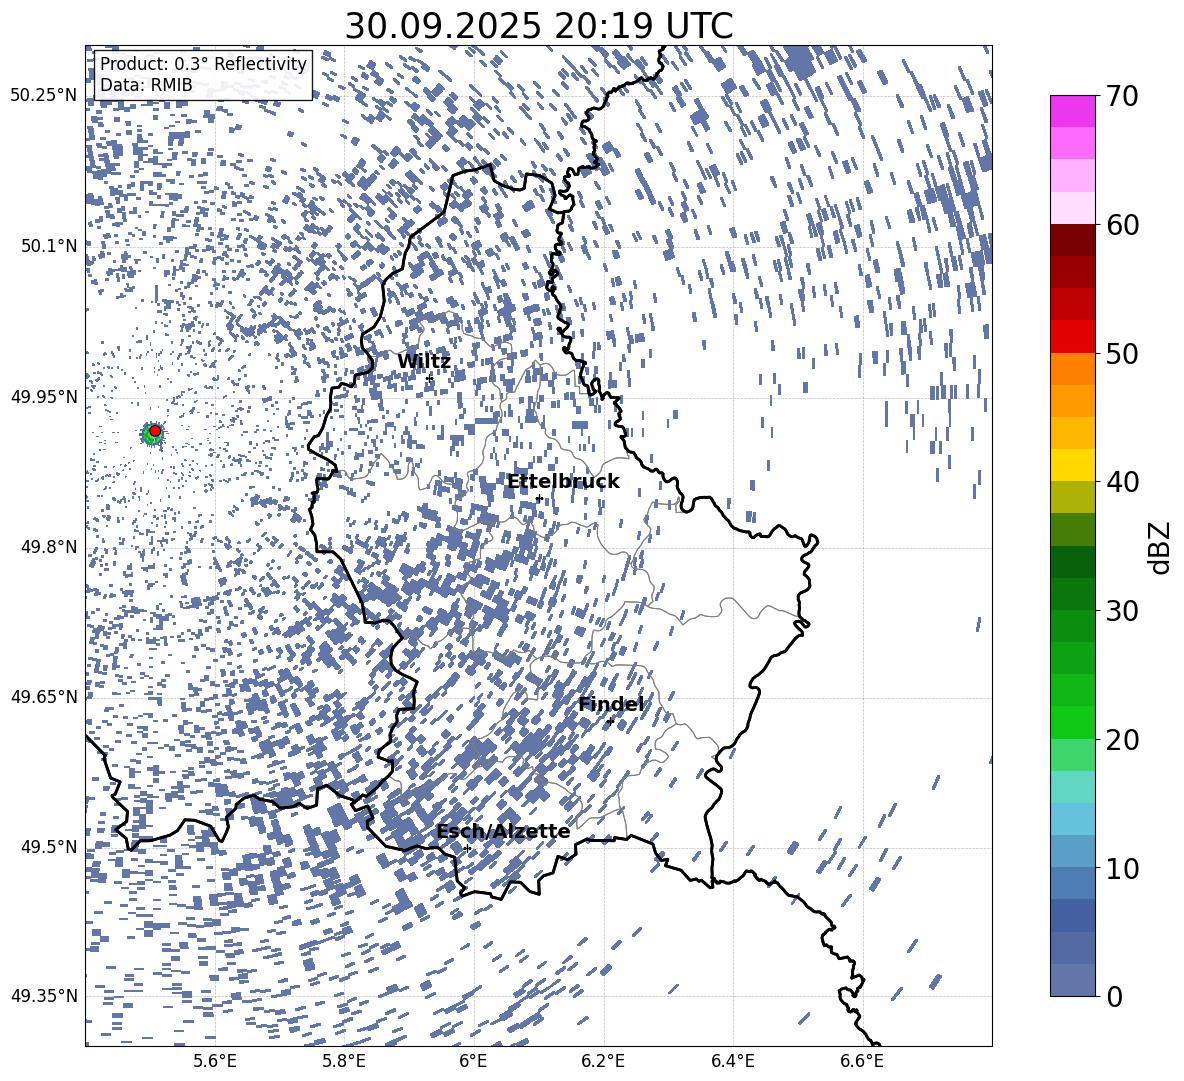The width and height of the screenshot is (1184, 1081).
Task: Click the pale pink colorbar segment above 60
Action: pyautogui.click(x=1072, y=208)
